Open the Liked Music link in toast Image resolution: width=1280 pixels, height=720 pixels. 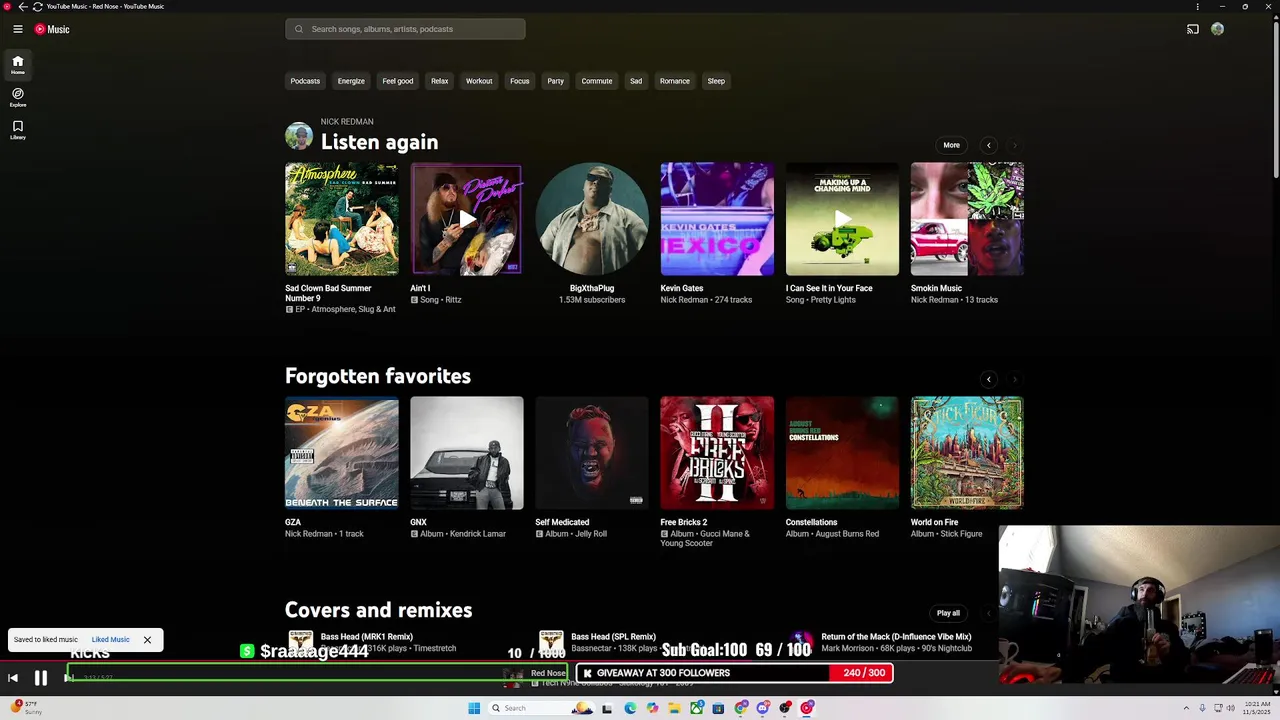110,639
